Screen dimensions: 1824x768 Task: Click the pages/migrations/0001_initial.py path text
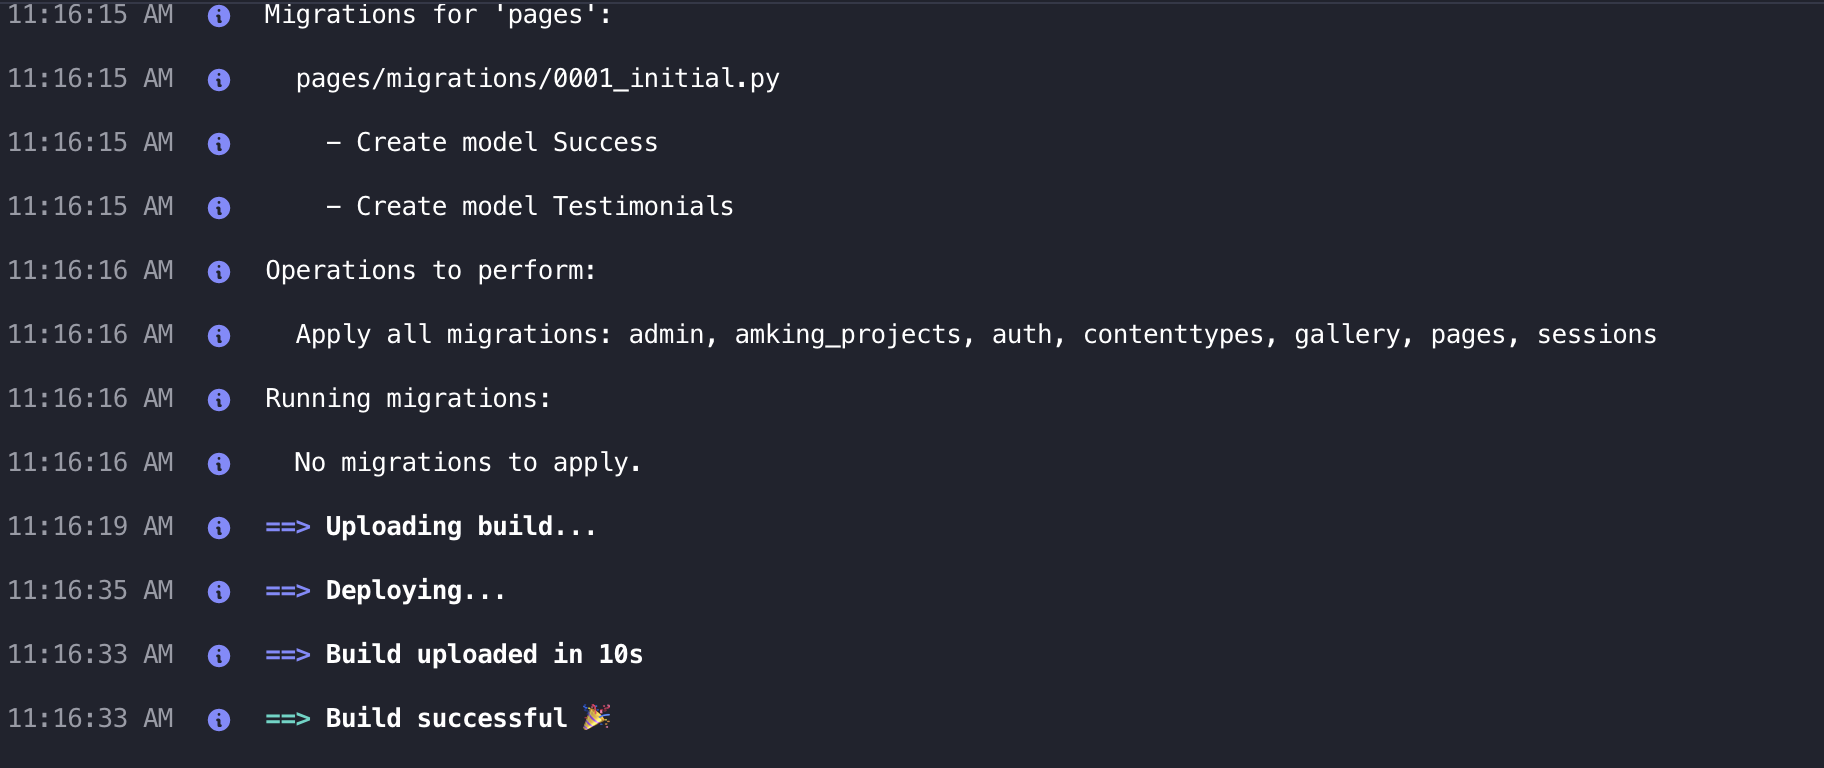coord(537,79)
